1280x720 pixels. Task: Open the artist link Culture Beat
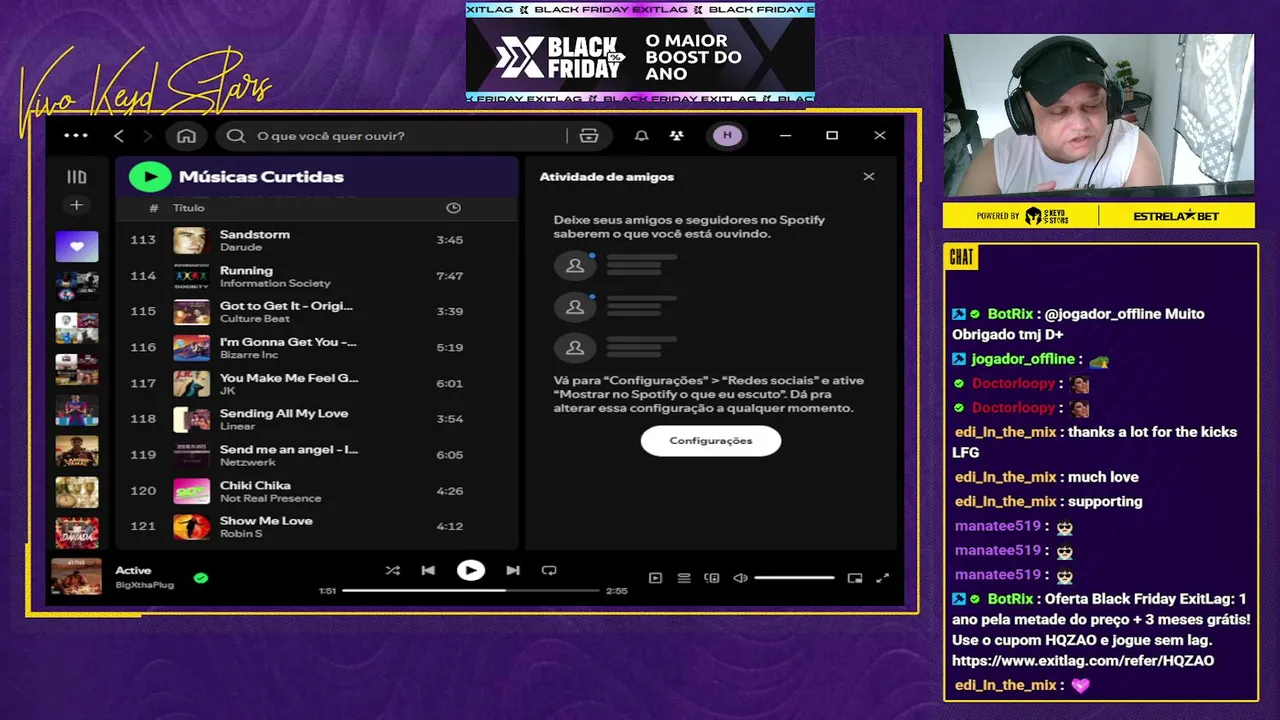(255, 319)
